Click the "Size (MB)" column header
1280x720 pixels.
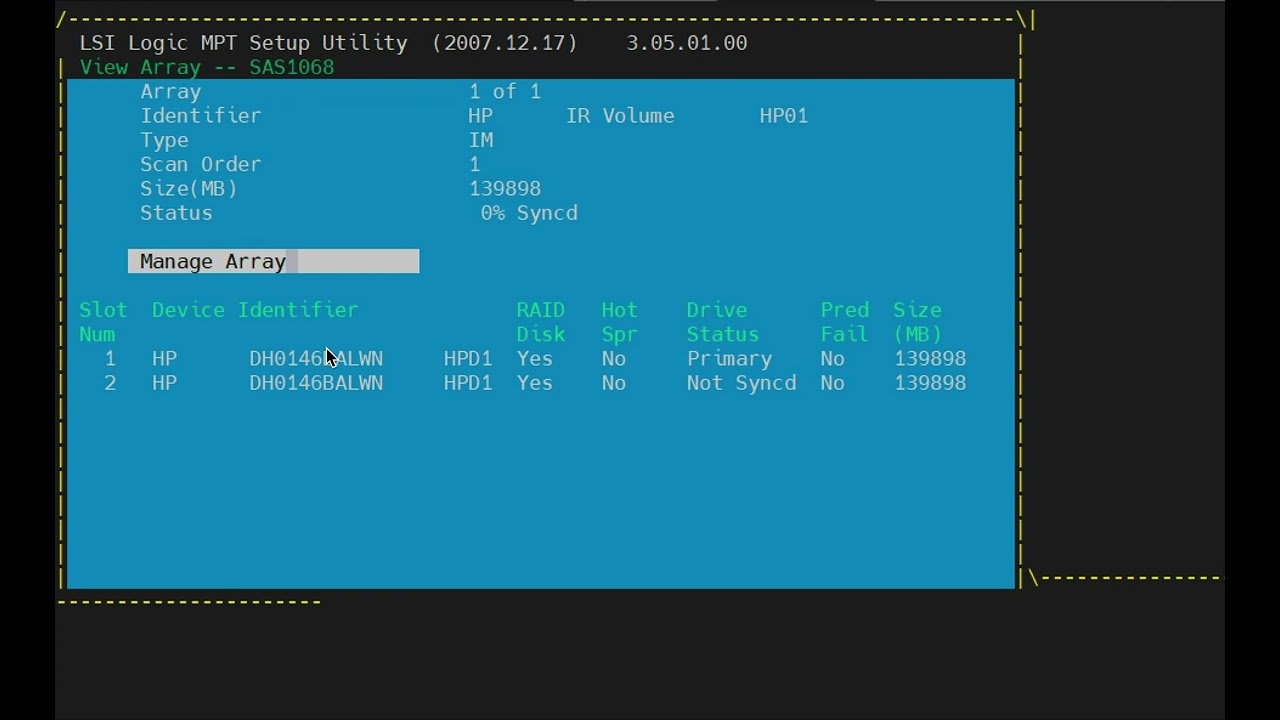(x=918, y=322)
